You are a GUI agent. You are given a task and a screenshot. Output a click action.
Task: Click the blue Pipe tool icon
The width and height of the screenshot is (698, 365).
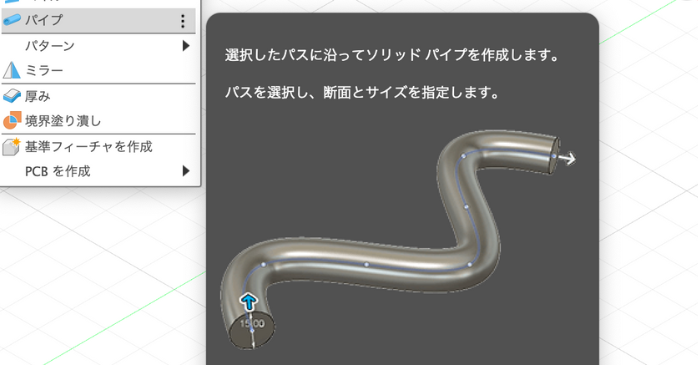(12, 20)
